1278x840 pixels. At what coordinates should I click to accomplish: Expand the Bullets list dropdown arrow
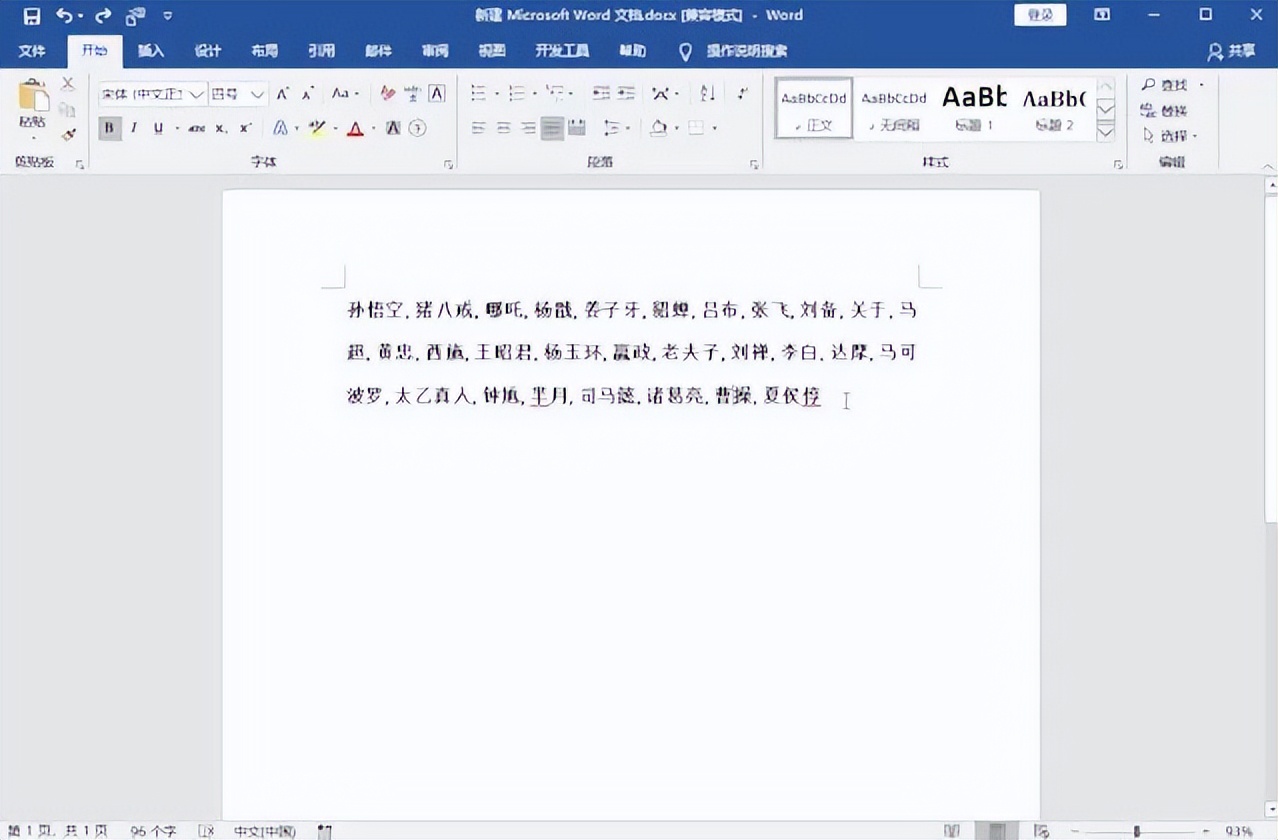496,91
